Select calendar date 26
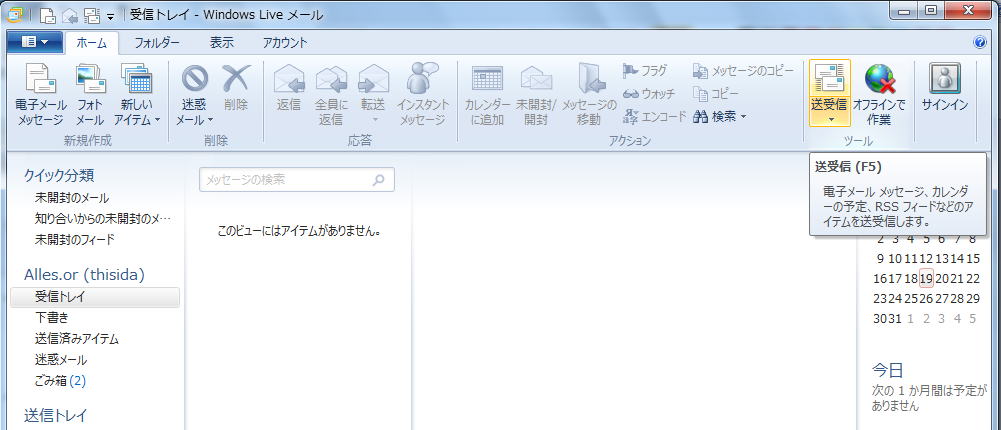Image resolution: width=1001 pixels, height=430 pixels. click(x=926, y=299)
